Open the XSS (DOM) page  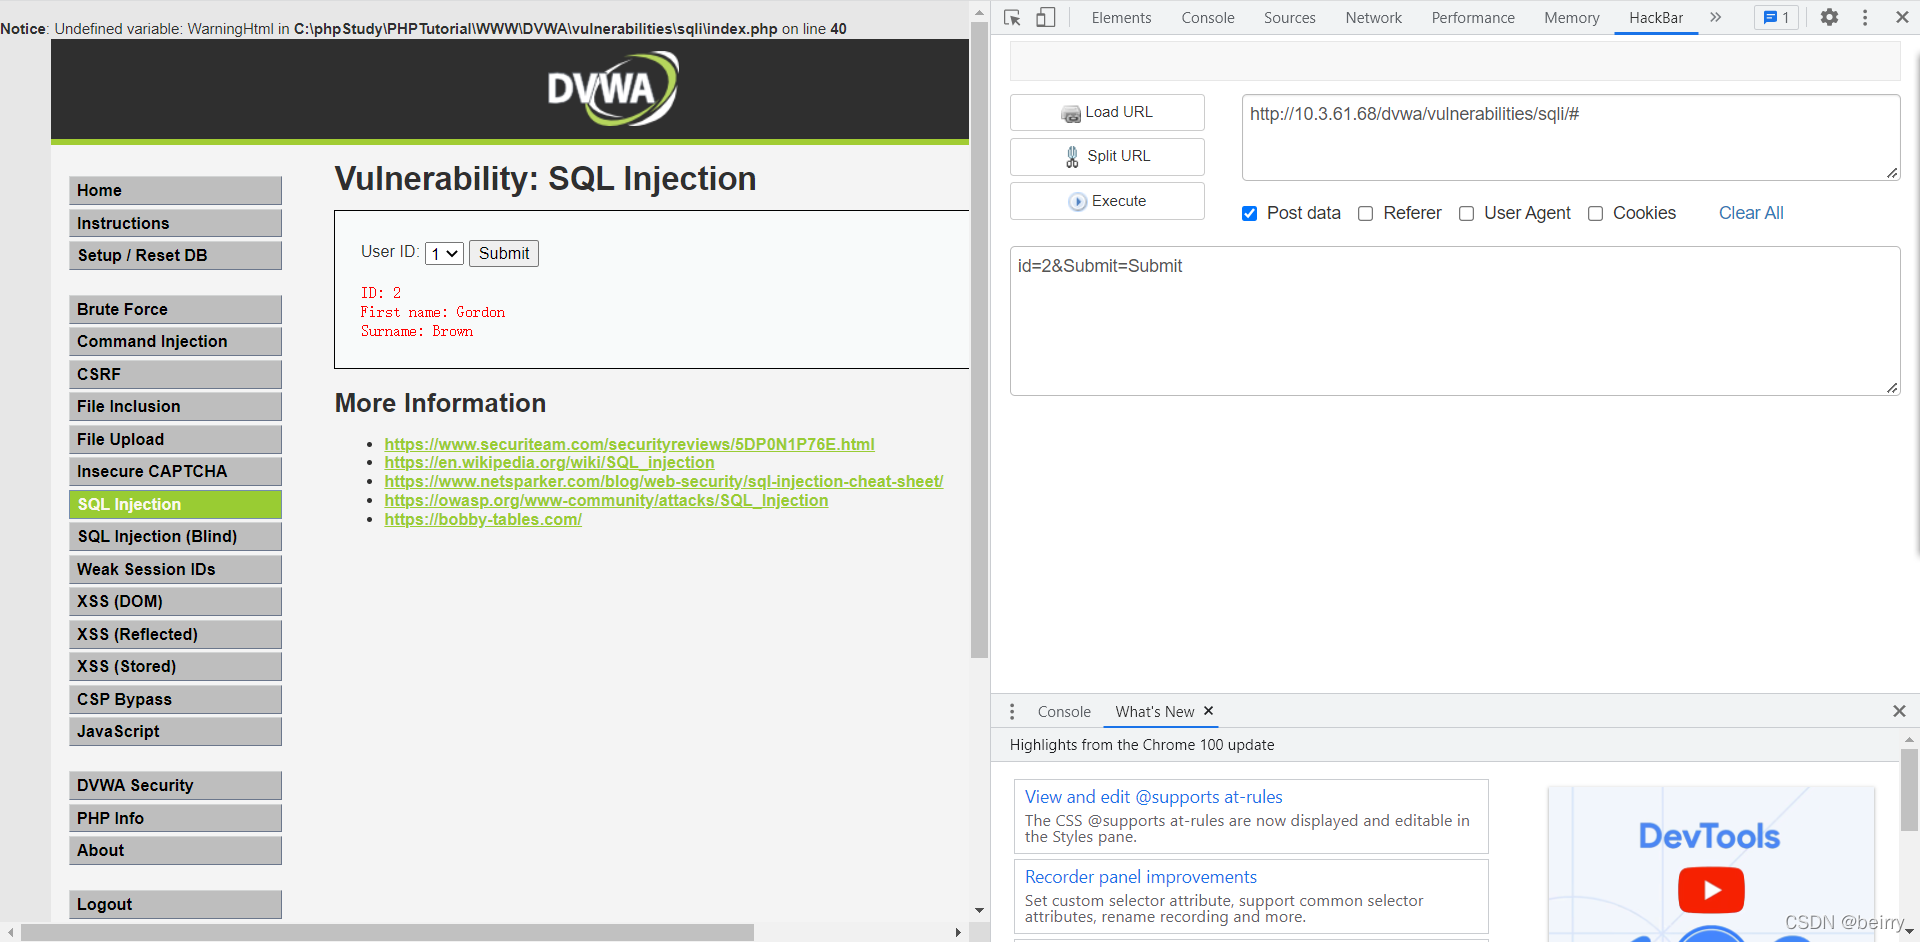point(175,601)
